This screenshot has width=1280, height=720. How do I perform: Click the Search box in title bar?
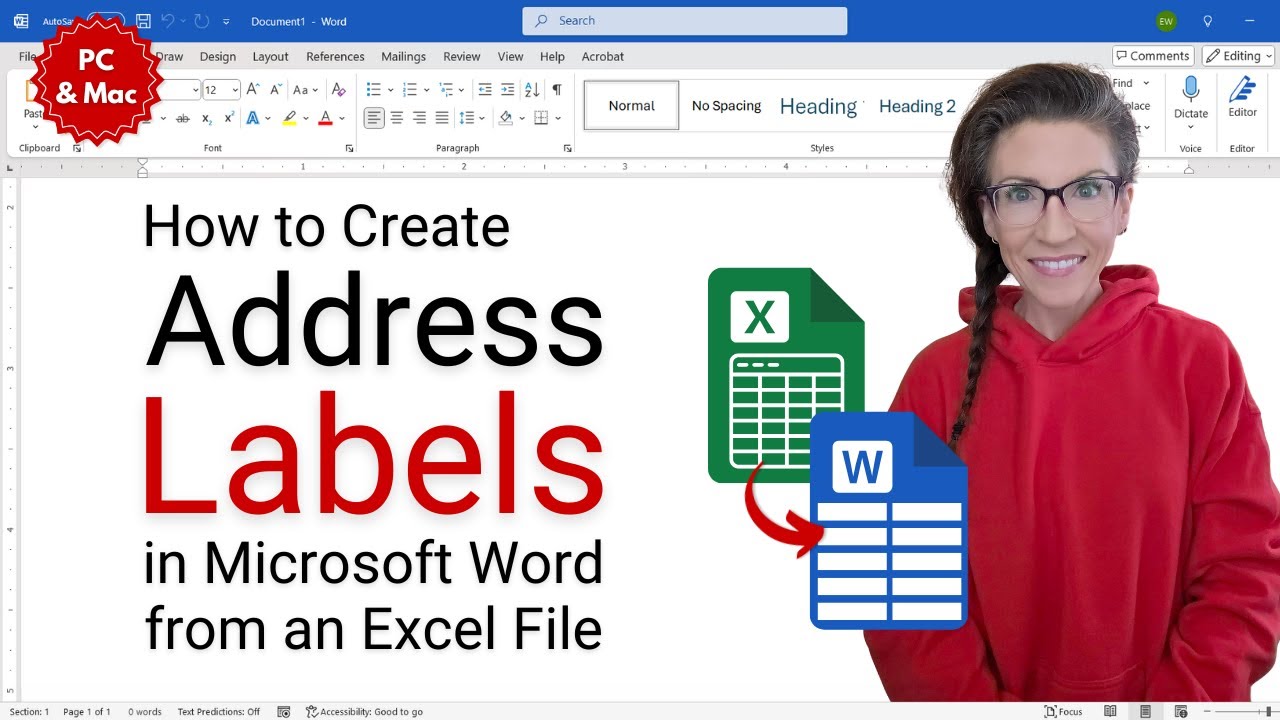coord(684,20)
